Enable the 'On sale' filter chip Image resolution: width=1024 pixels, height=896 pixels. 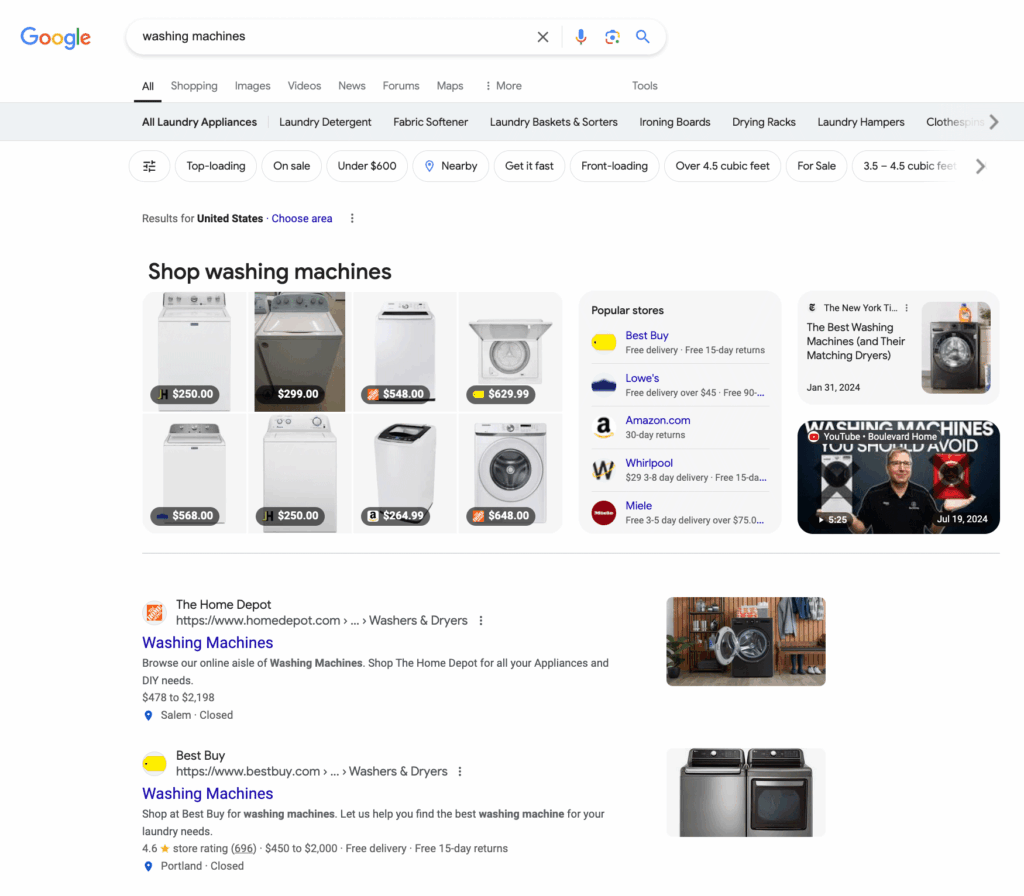(x=291, y=166)
